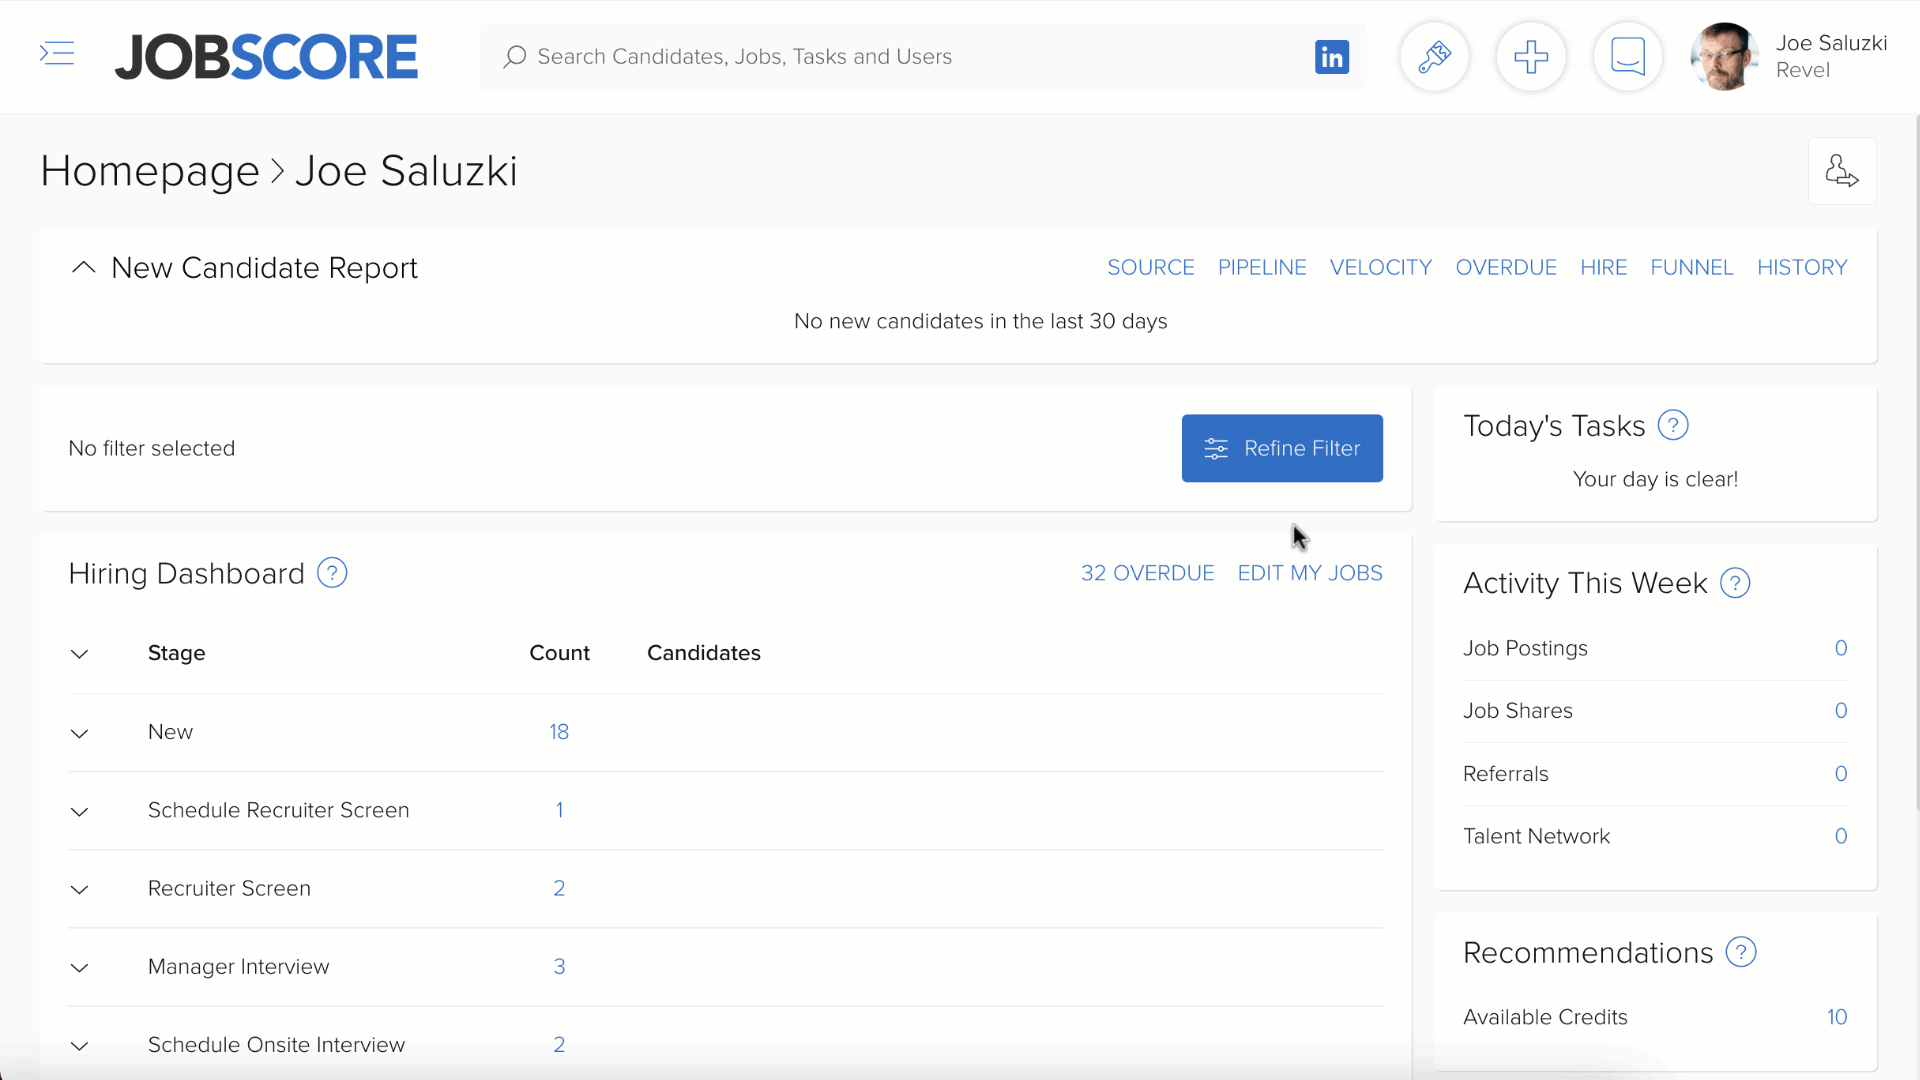1920x1080 pixels.
Task: Open Recommendations help question mark
Action: 1741,953
